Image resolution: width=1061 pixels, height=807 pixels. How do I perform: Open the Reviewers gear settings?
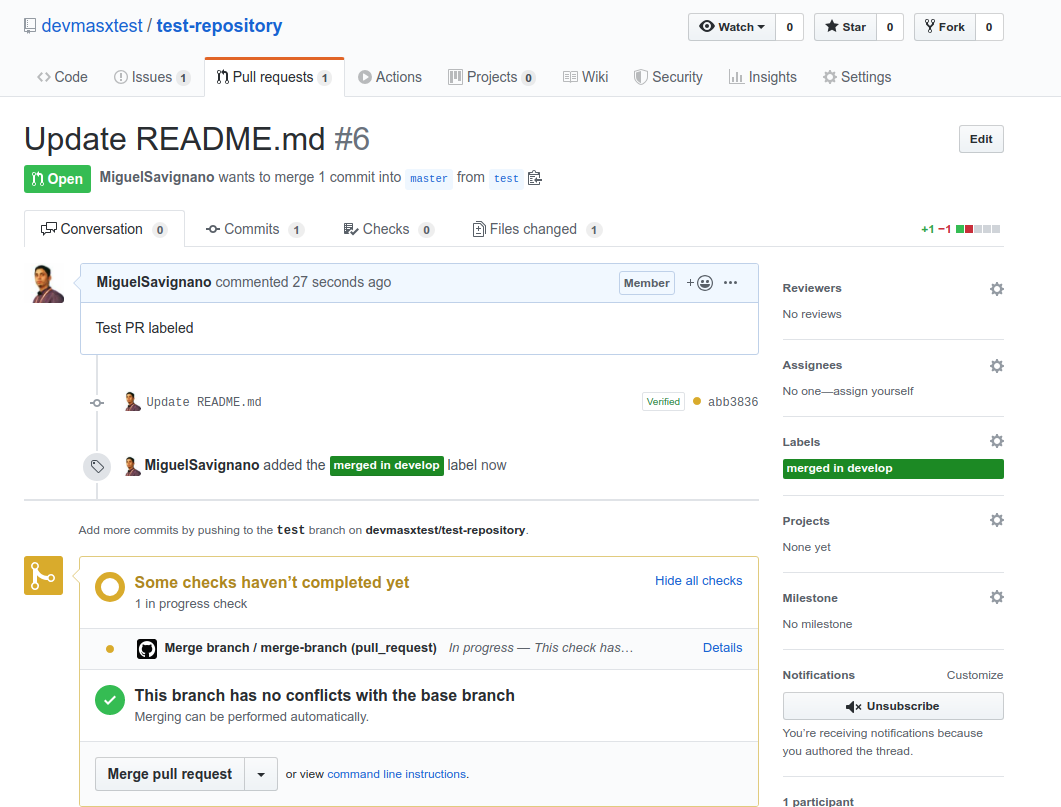(x=997, y=289)
